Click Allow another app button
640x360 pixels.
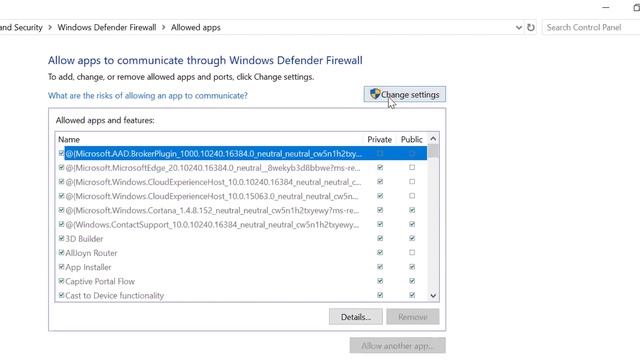click(398, 346)
